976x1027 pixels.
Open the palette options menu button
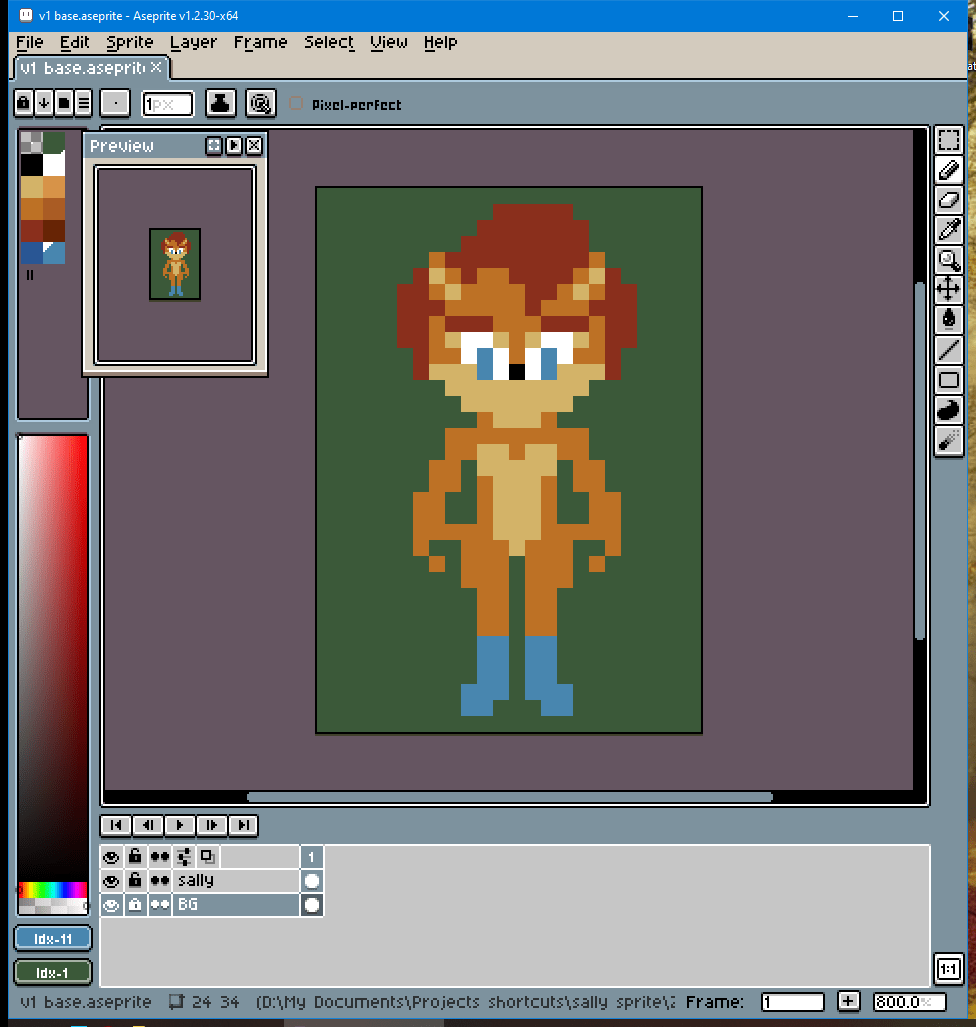tap(84, 102)
